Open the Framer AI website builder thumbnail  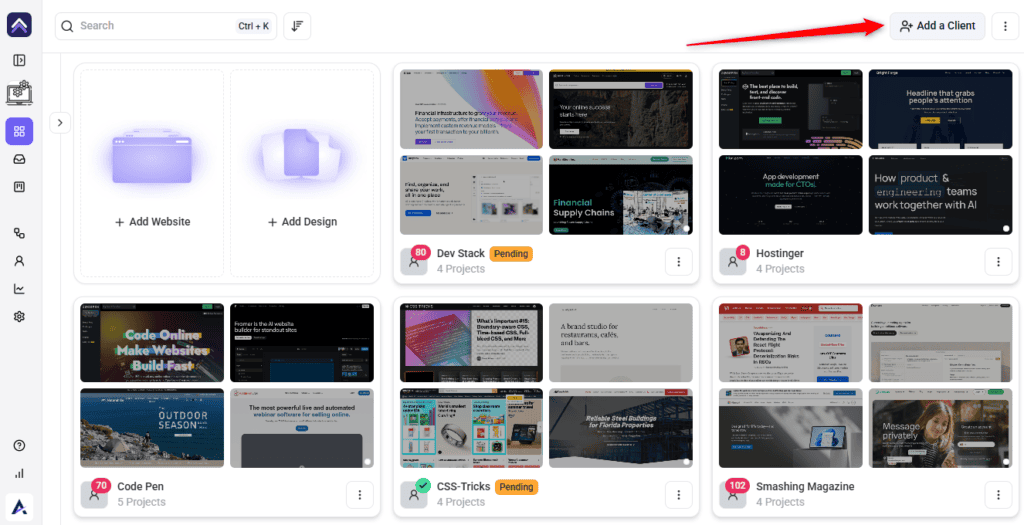pyautogui.click(x=302, y=342)
